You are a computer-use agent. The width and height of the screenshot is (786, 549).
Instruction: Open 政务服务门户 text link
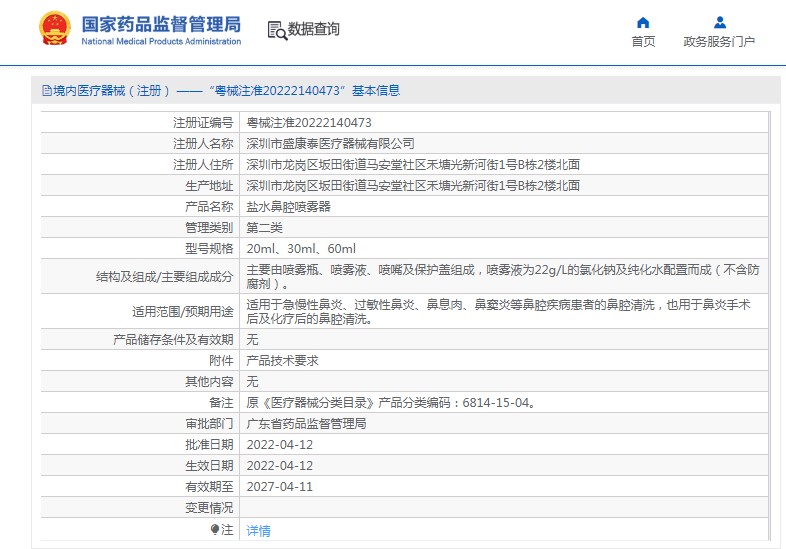[x=719, y=42]
